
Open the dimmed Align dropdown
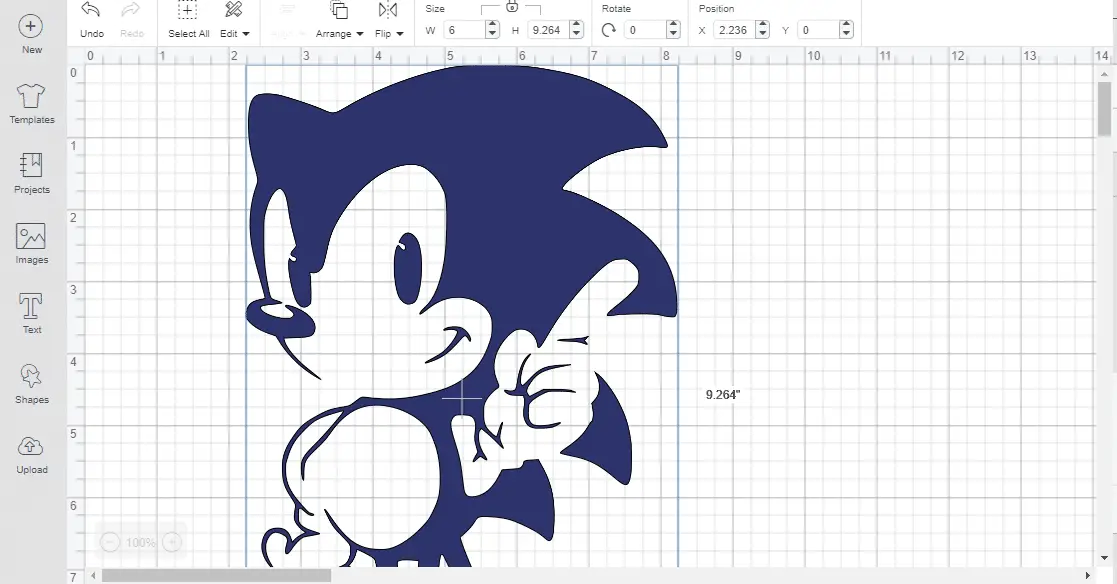(289, 20)
